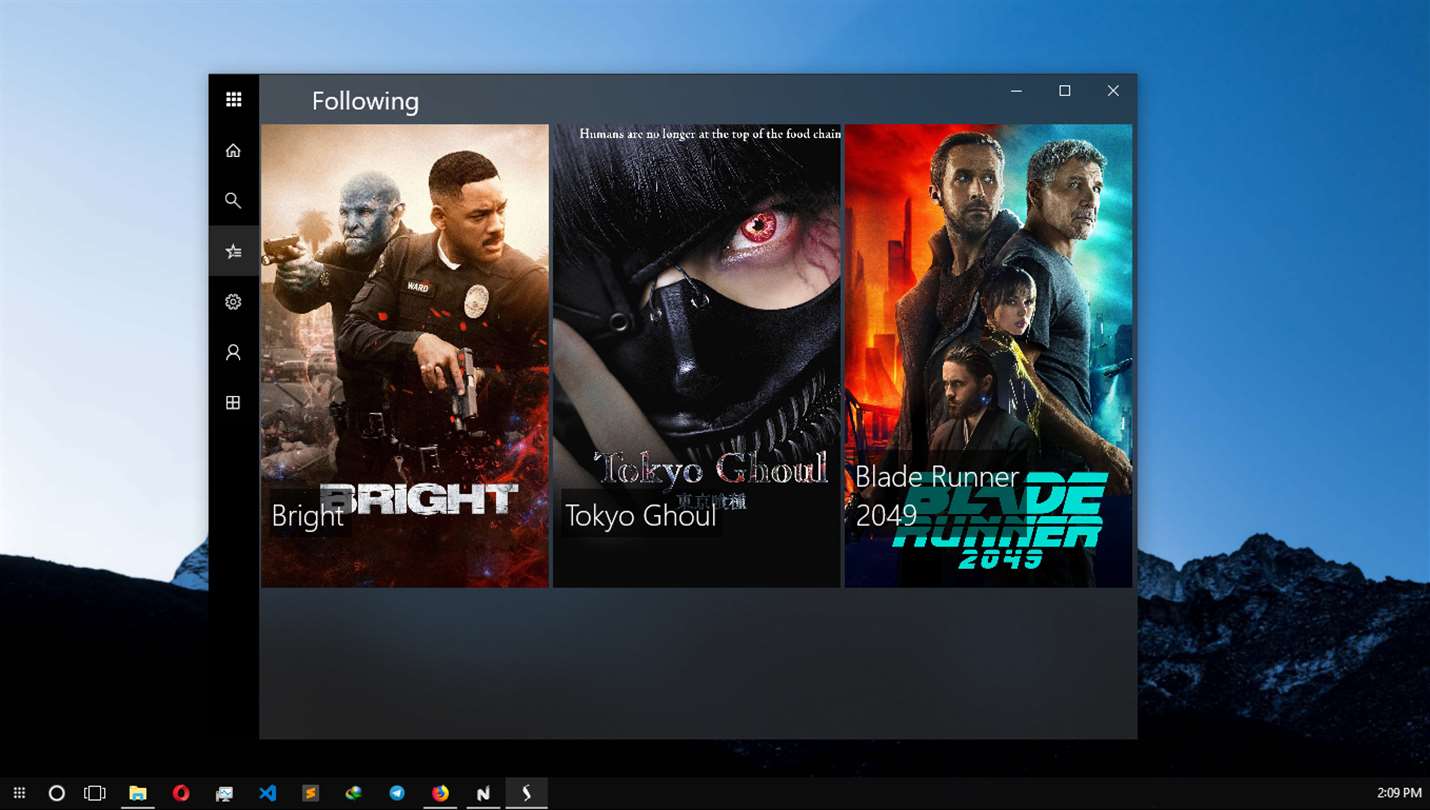Open Internet Download Manager taskbar icon
Image resolution: width=1430 pixels, height=810 pixels.
pyautogui.click(x=353, y=793)
